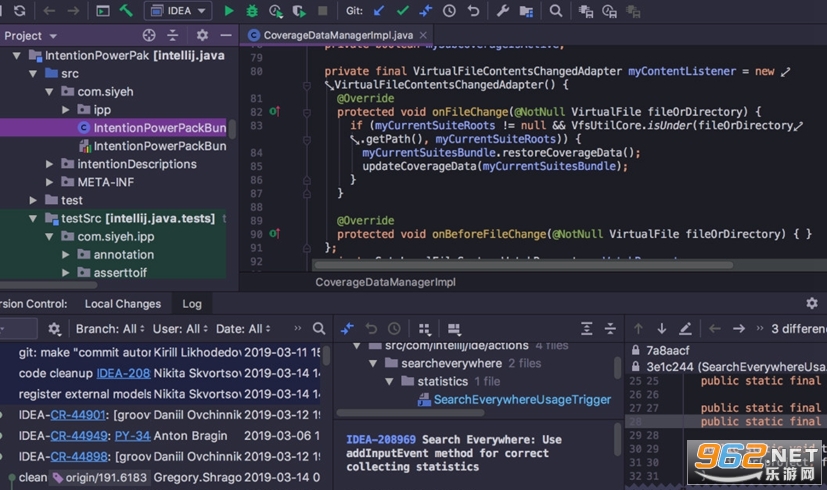Roll back changes with the undo arrow

pos(473,11)
